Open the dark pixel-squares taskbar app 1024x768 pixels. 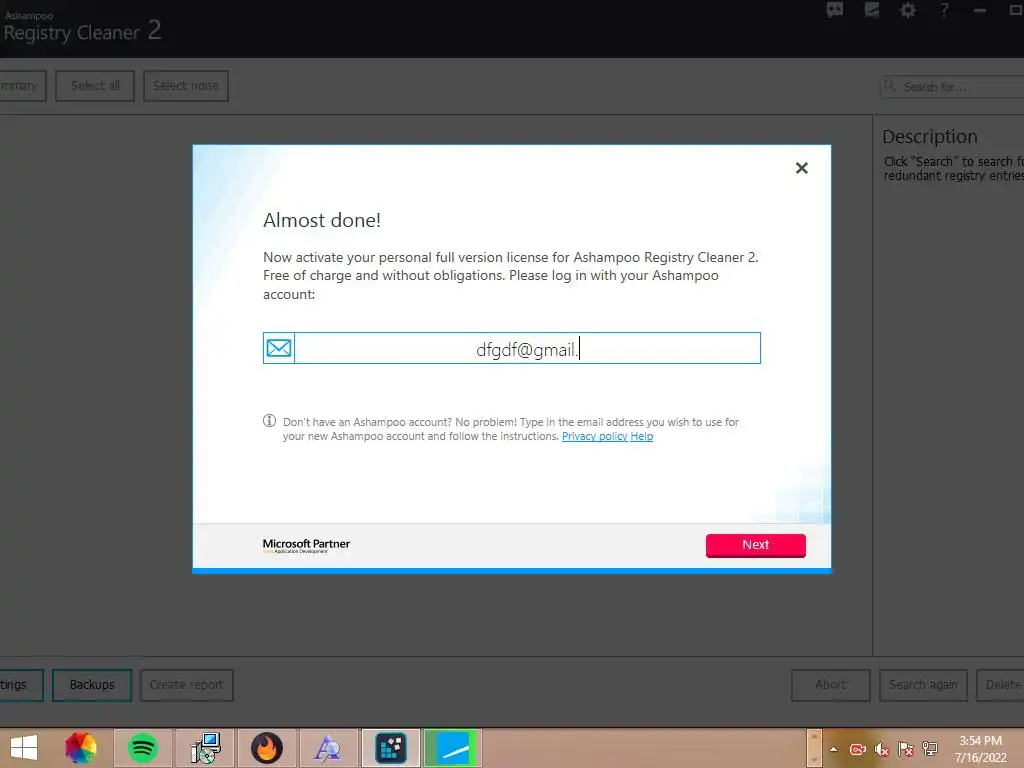[391, 748]
